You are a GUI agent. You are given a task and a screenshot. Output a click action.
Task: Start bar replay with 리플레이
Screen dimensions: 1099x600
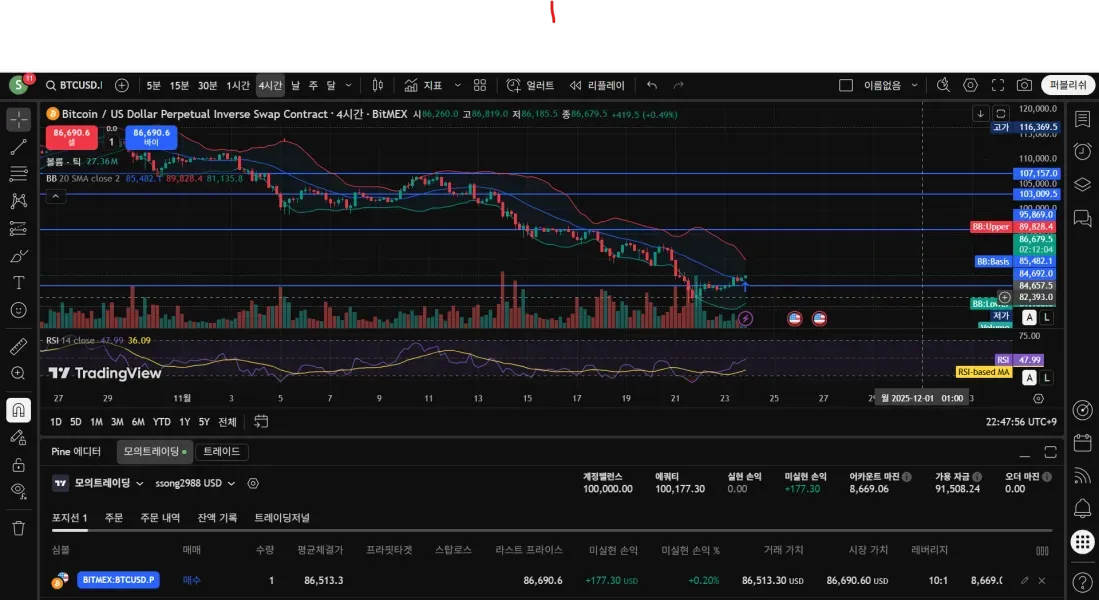point(596,86)
